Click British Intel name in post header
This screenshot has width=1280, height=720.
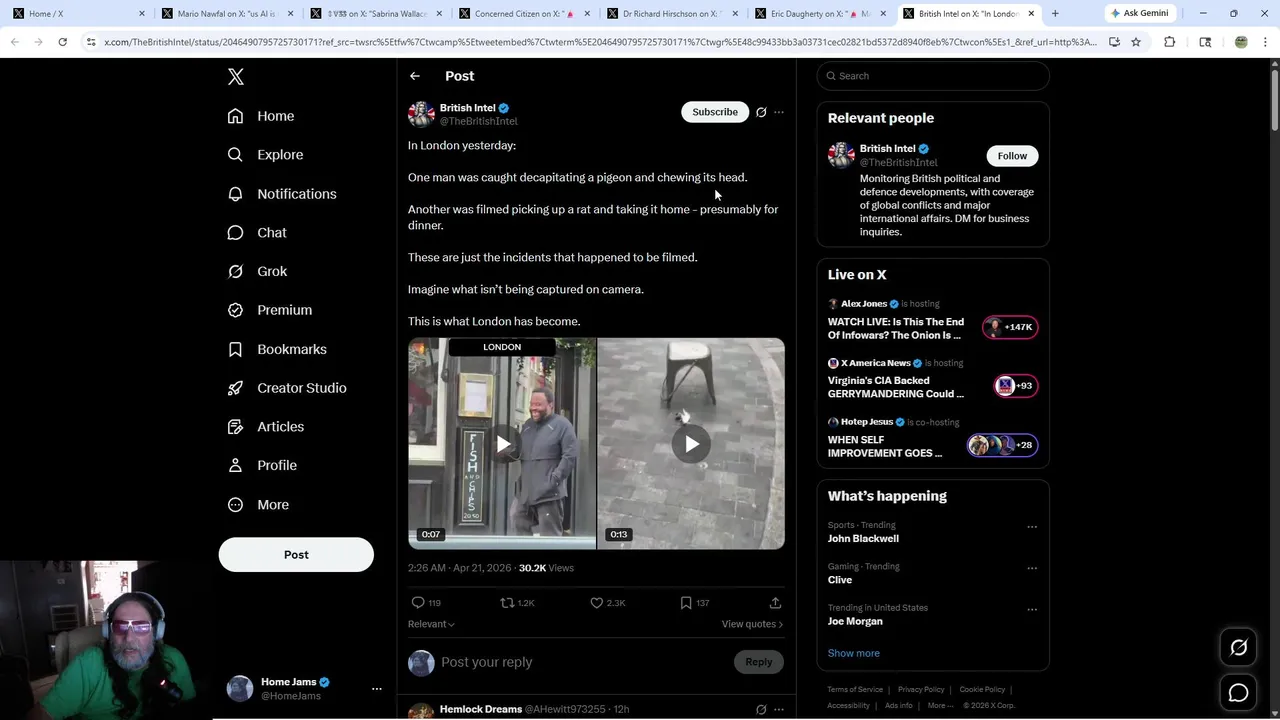467,108
